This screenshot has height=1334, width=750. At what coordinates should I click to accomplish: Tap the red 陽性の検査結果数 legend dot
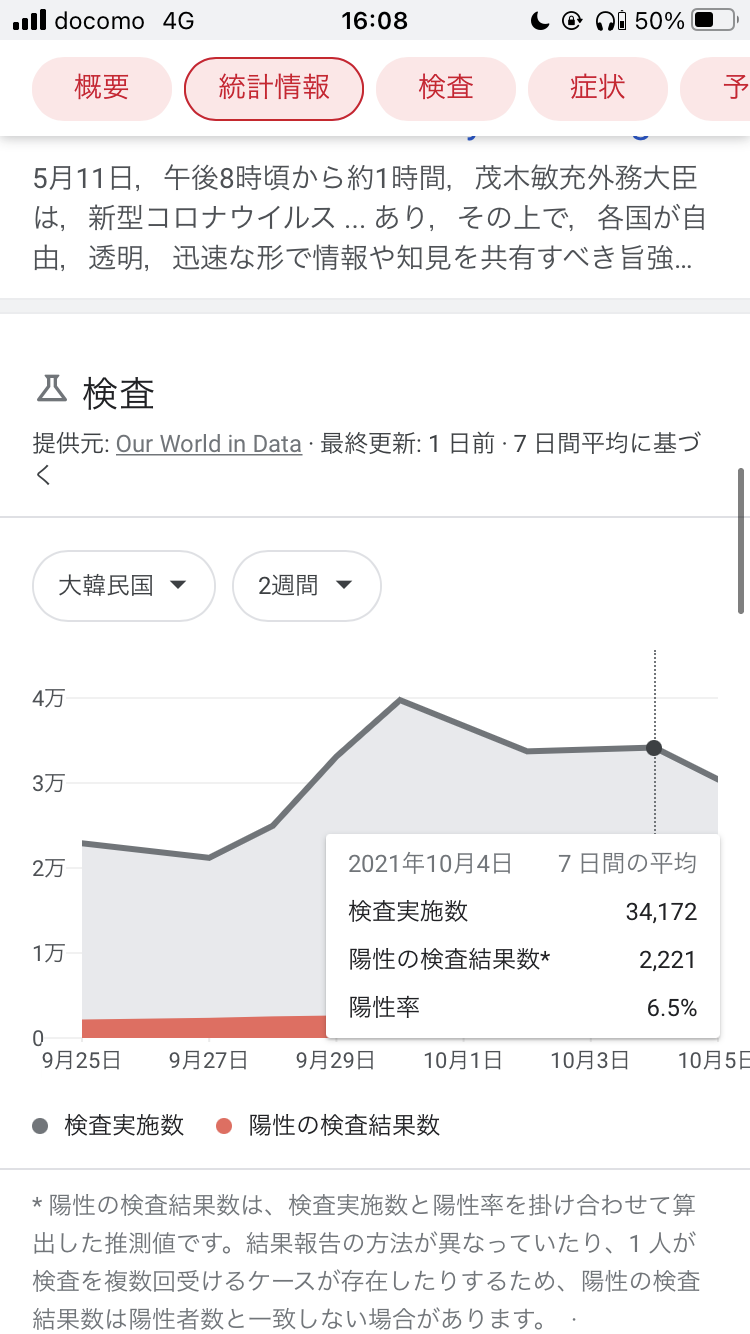224,1126
